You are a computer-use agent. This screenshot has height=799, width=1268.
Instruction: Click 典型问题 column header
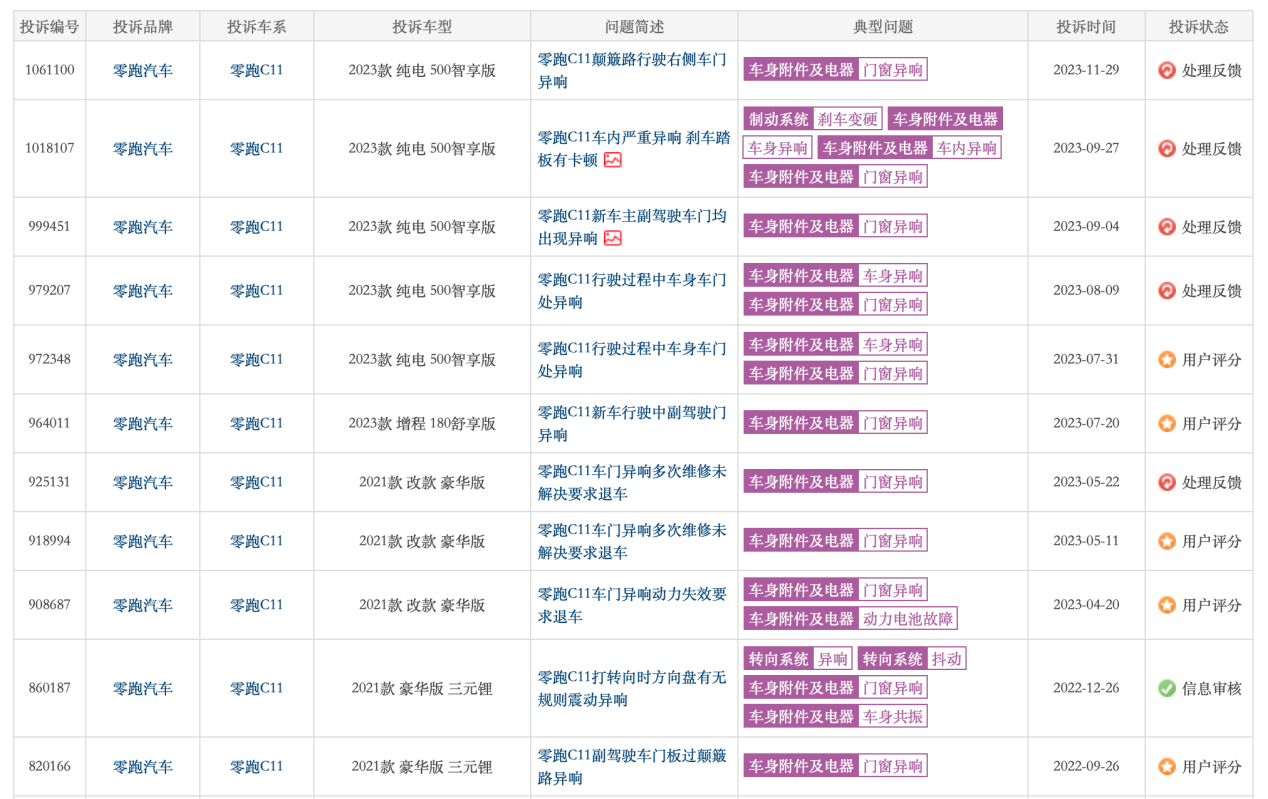[883, 27]
